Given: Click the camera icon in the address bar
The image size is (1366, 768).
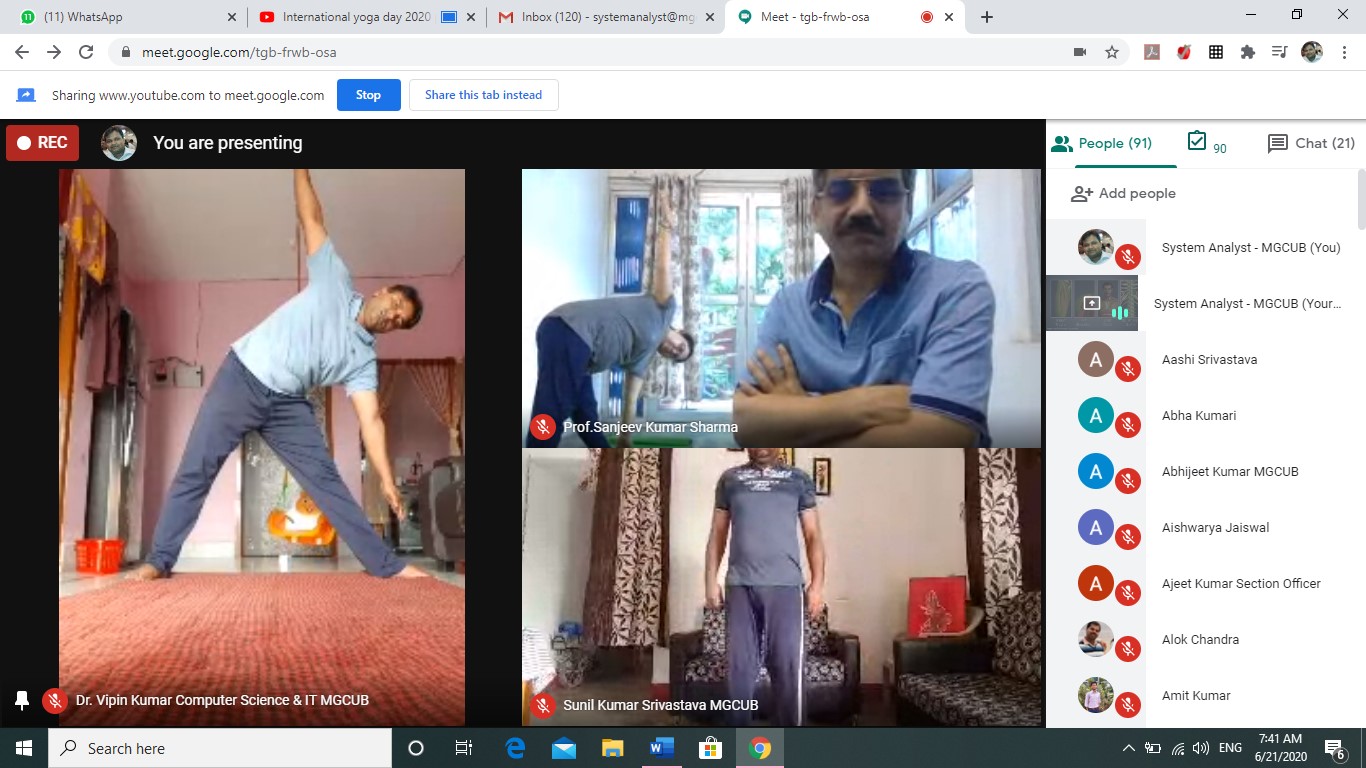Looking at the screenshot, I should click(x=1080, y=52).
